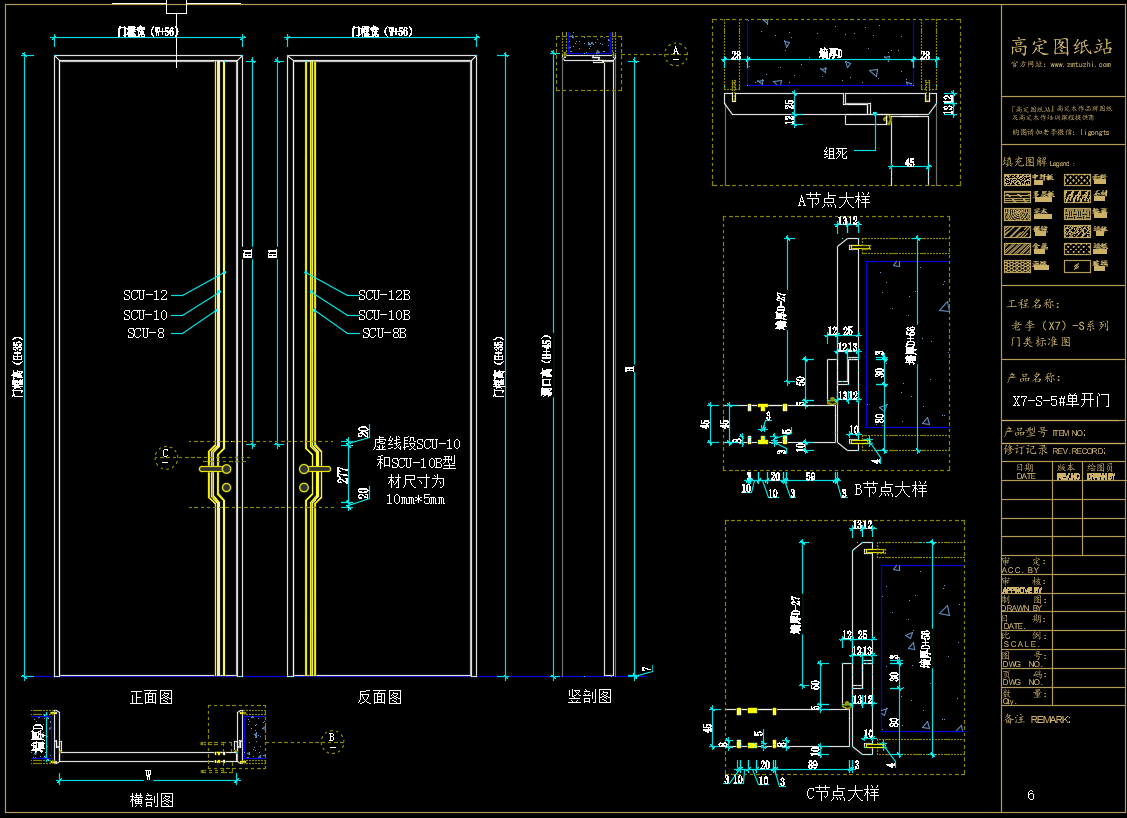Click the detail callout marker A
The width and height of the screenshot is (1127, 818).
pyautogui.click(x=676, y=52)
